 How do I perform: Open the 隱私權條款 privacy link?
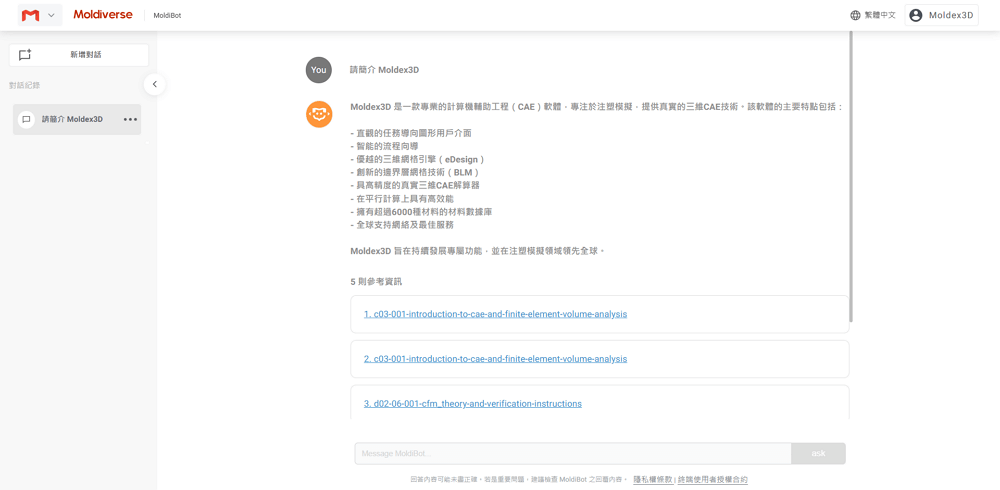[653, 479]
